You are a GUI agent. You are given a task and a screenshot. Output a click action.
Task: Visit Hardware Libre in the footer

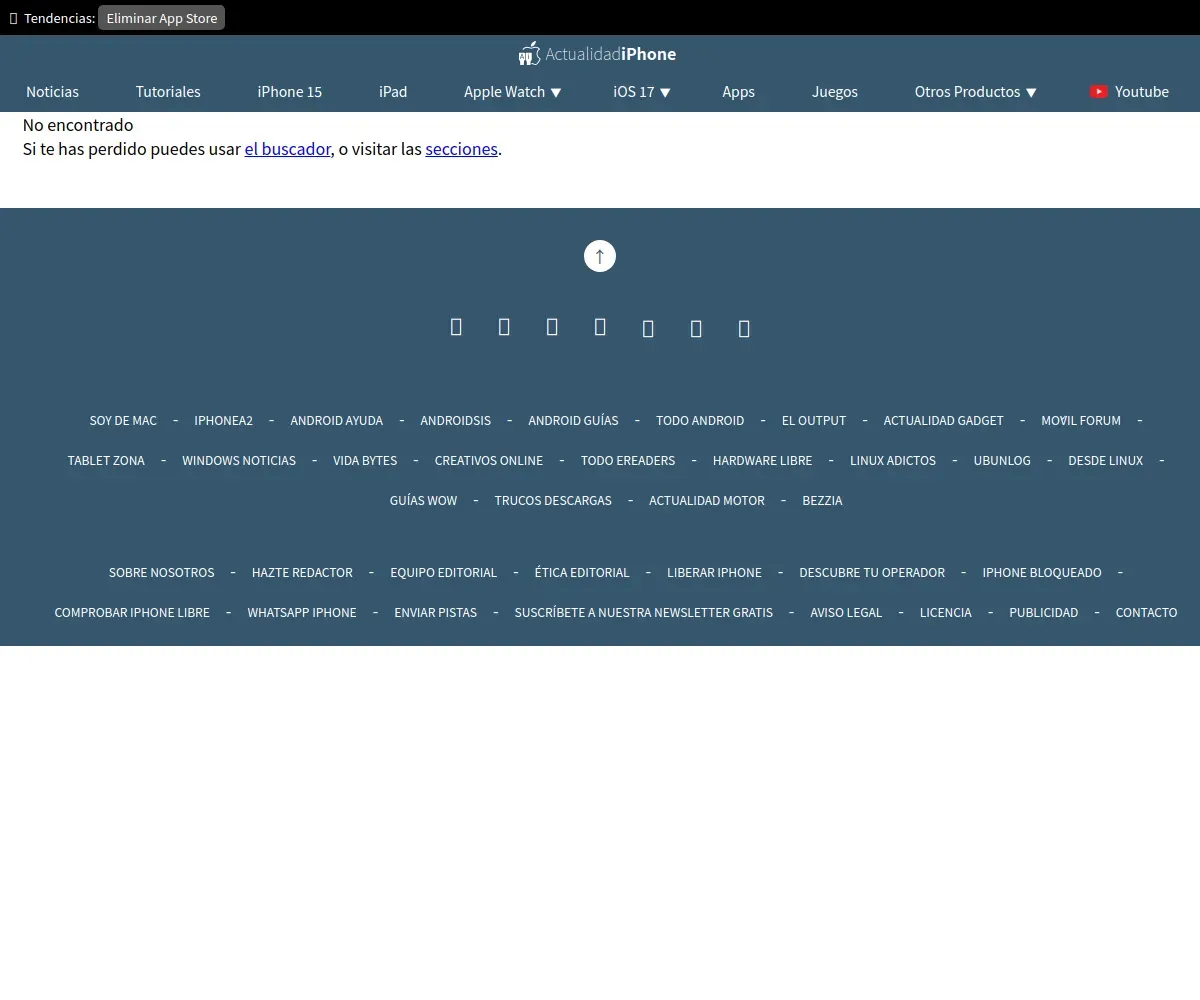[x=762, y=460]
